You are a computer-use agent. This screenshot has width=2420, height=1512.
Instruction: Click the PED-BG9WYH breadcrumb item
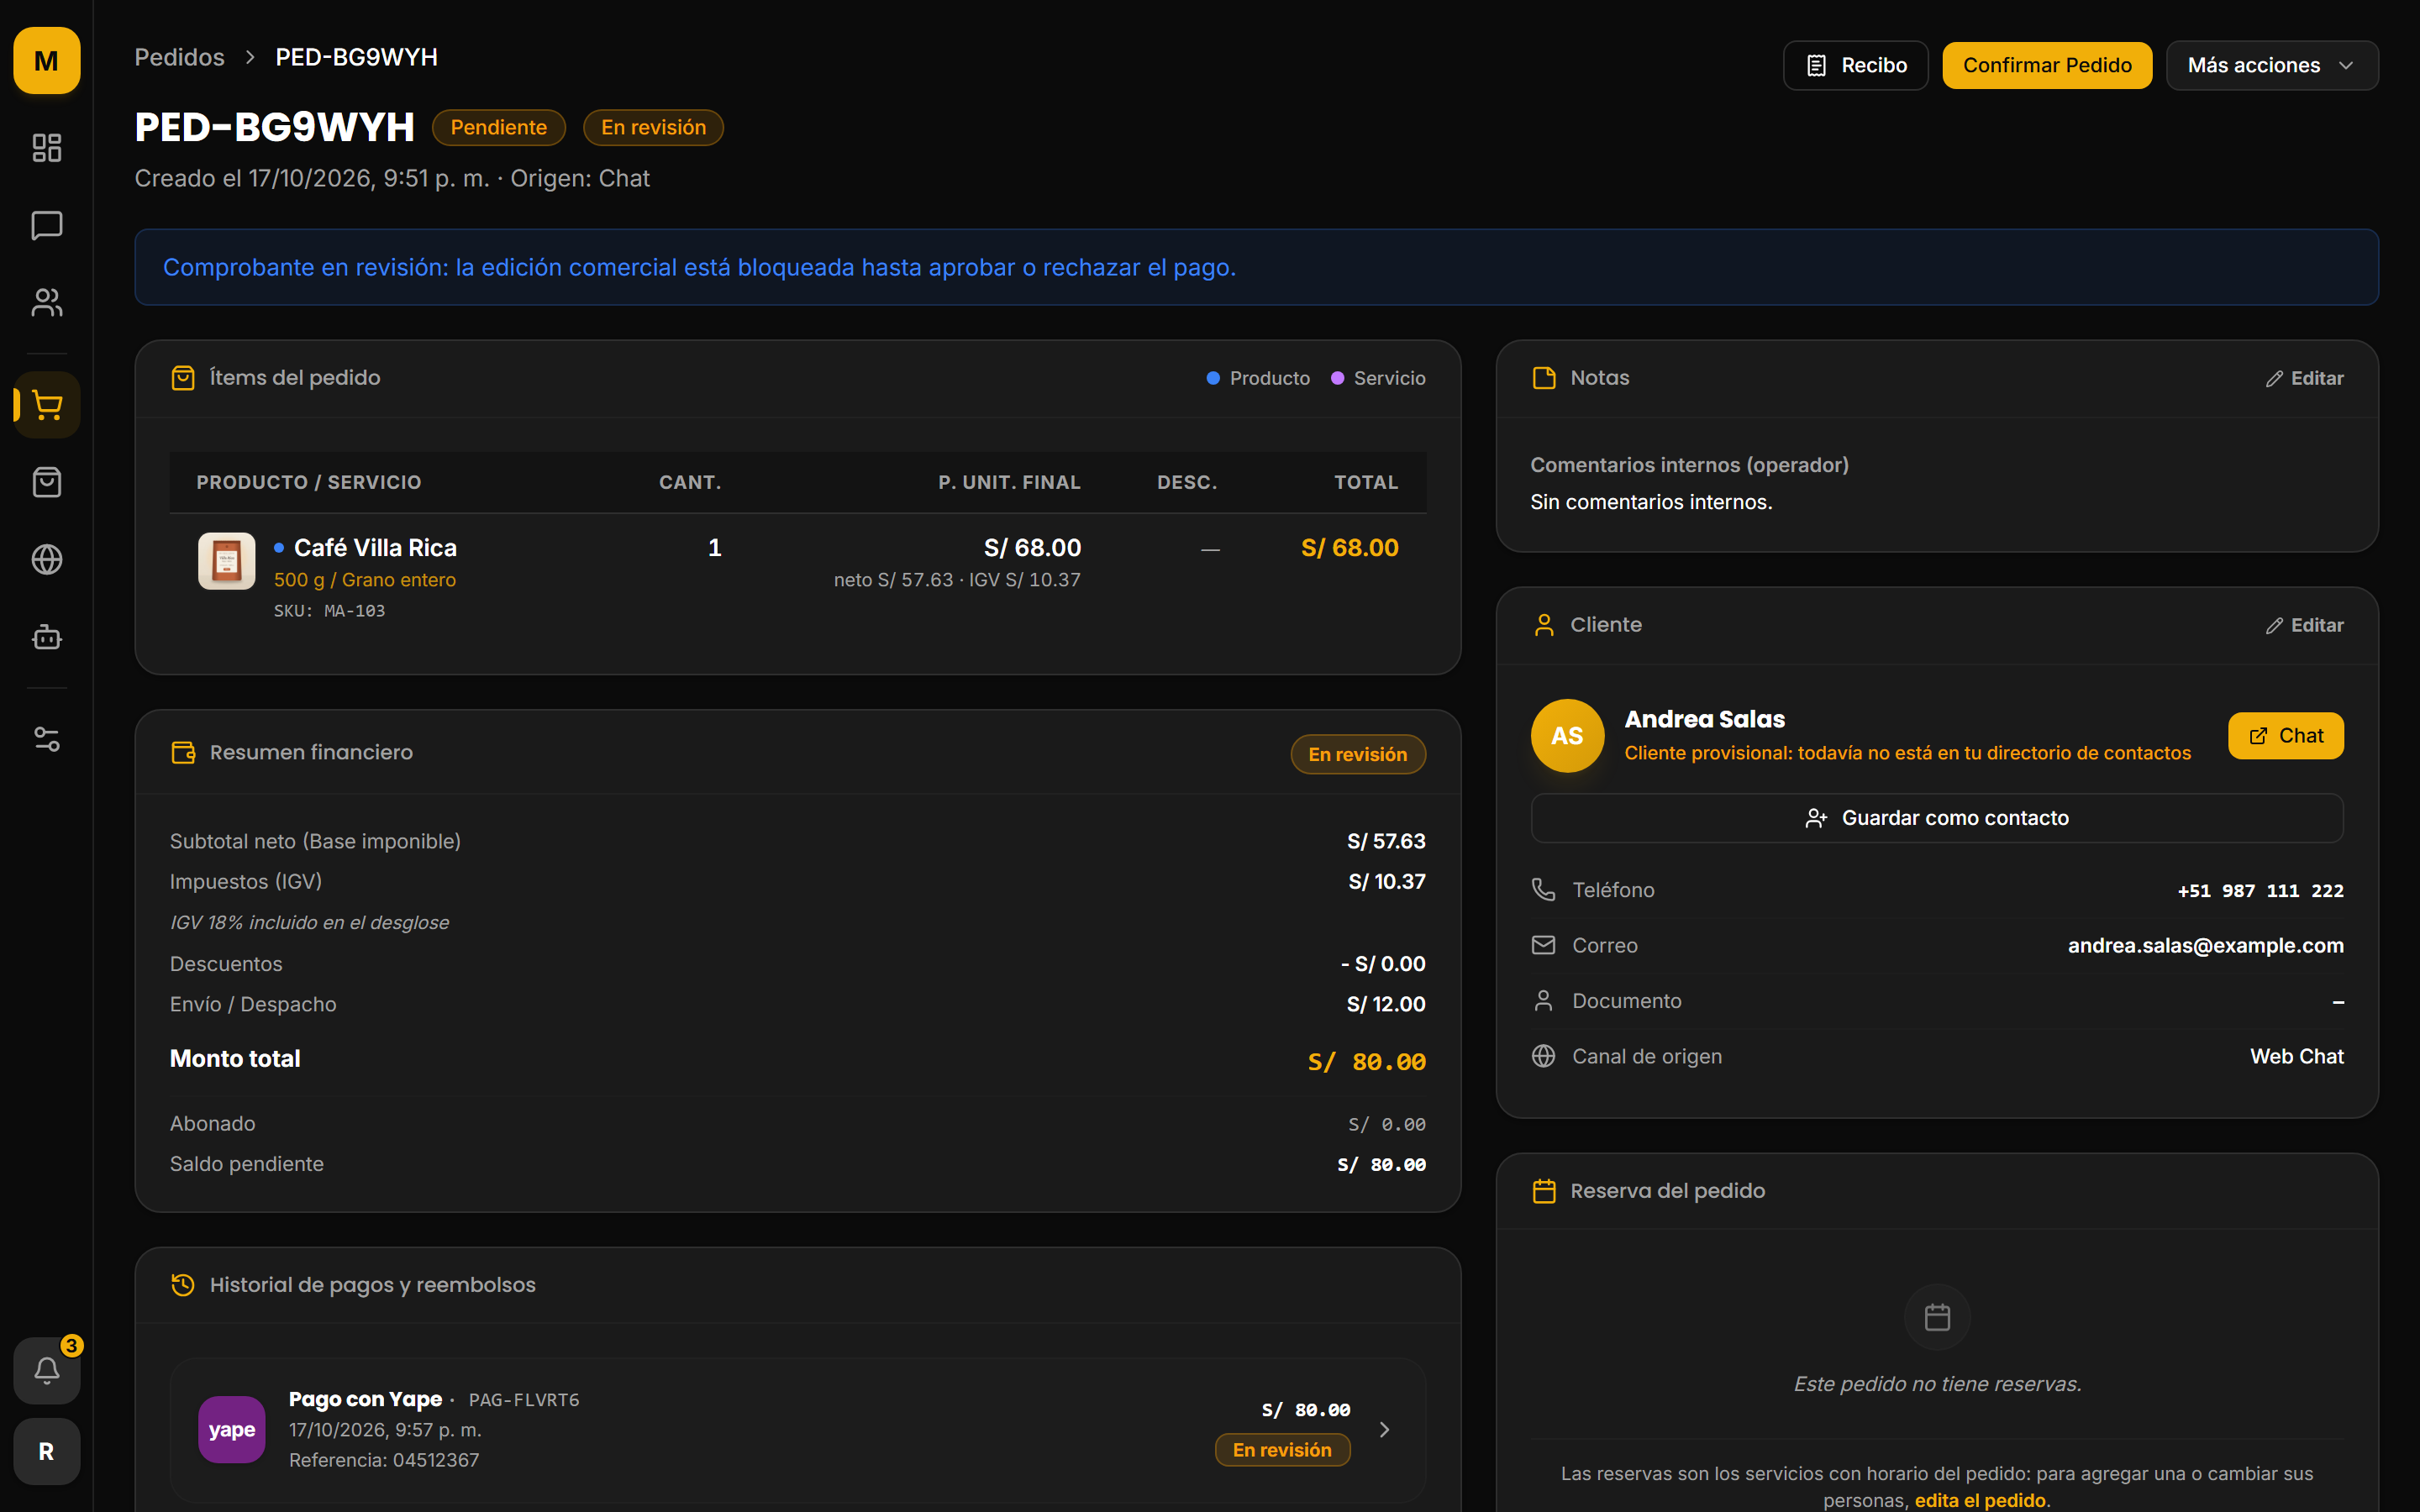[x=356, y=57]
